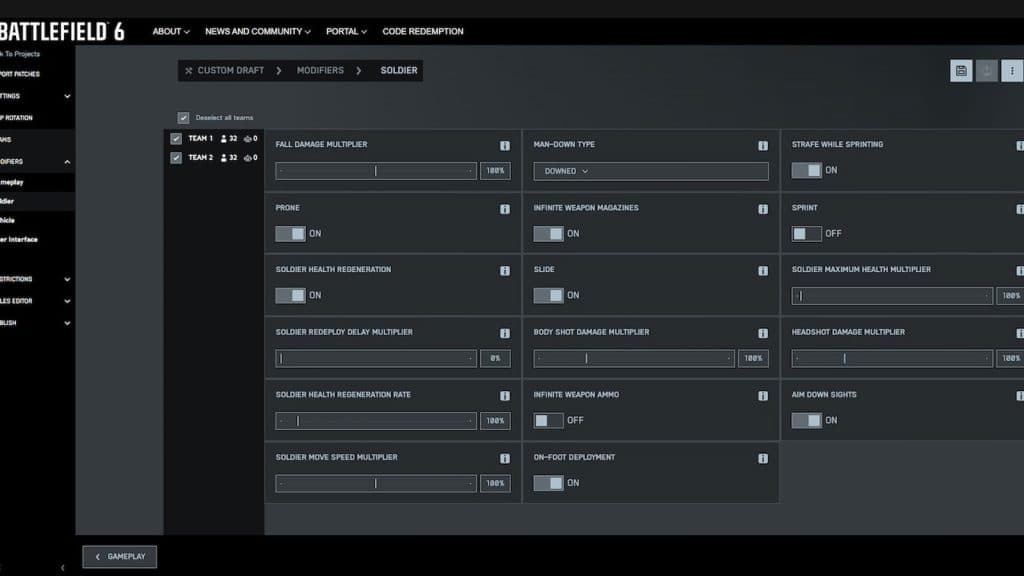This screenshot has height=576, width=1024.
Task: Adjust the Soldier Move Speed Multiplier slider
Action: point(375,483)
